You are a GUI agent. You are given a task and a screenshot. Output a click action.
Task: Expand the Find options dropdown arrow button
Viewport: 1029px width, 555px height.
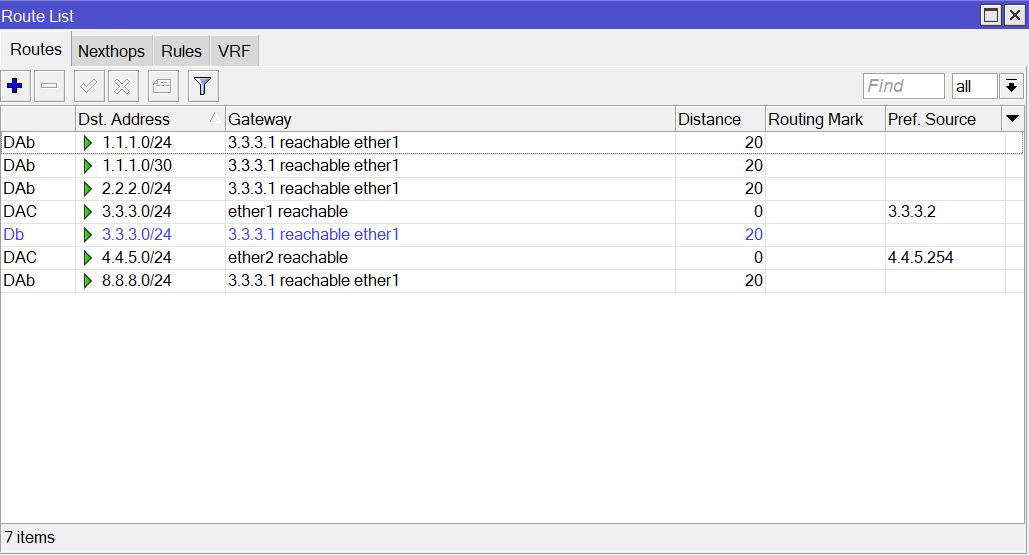click(x=1012, y=86)
